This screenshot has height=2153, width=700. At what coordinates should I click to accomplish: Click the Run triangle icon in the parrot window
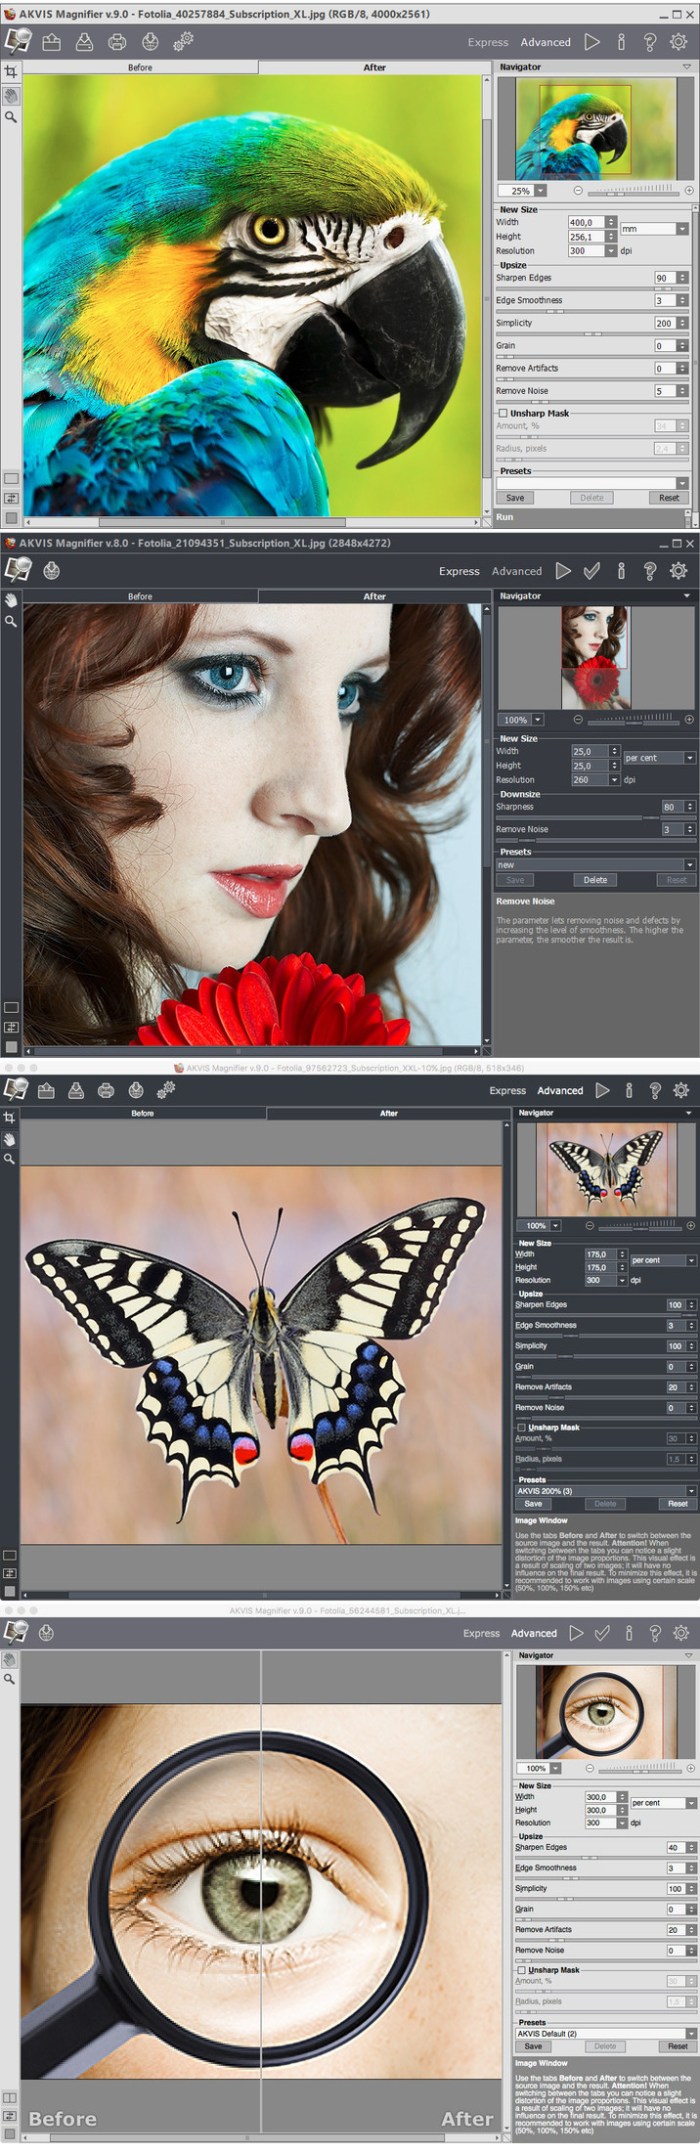click(592, 42)
